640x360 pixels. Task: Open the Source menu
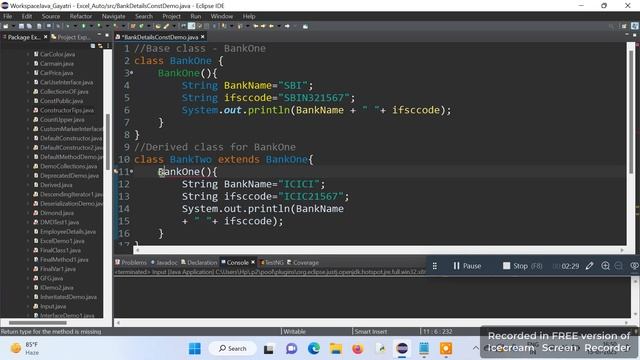click(51, 16)
